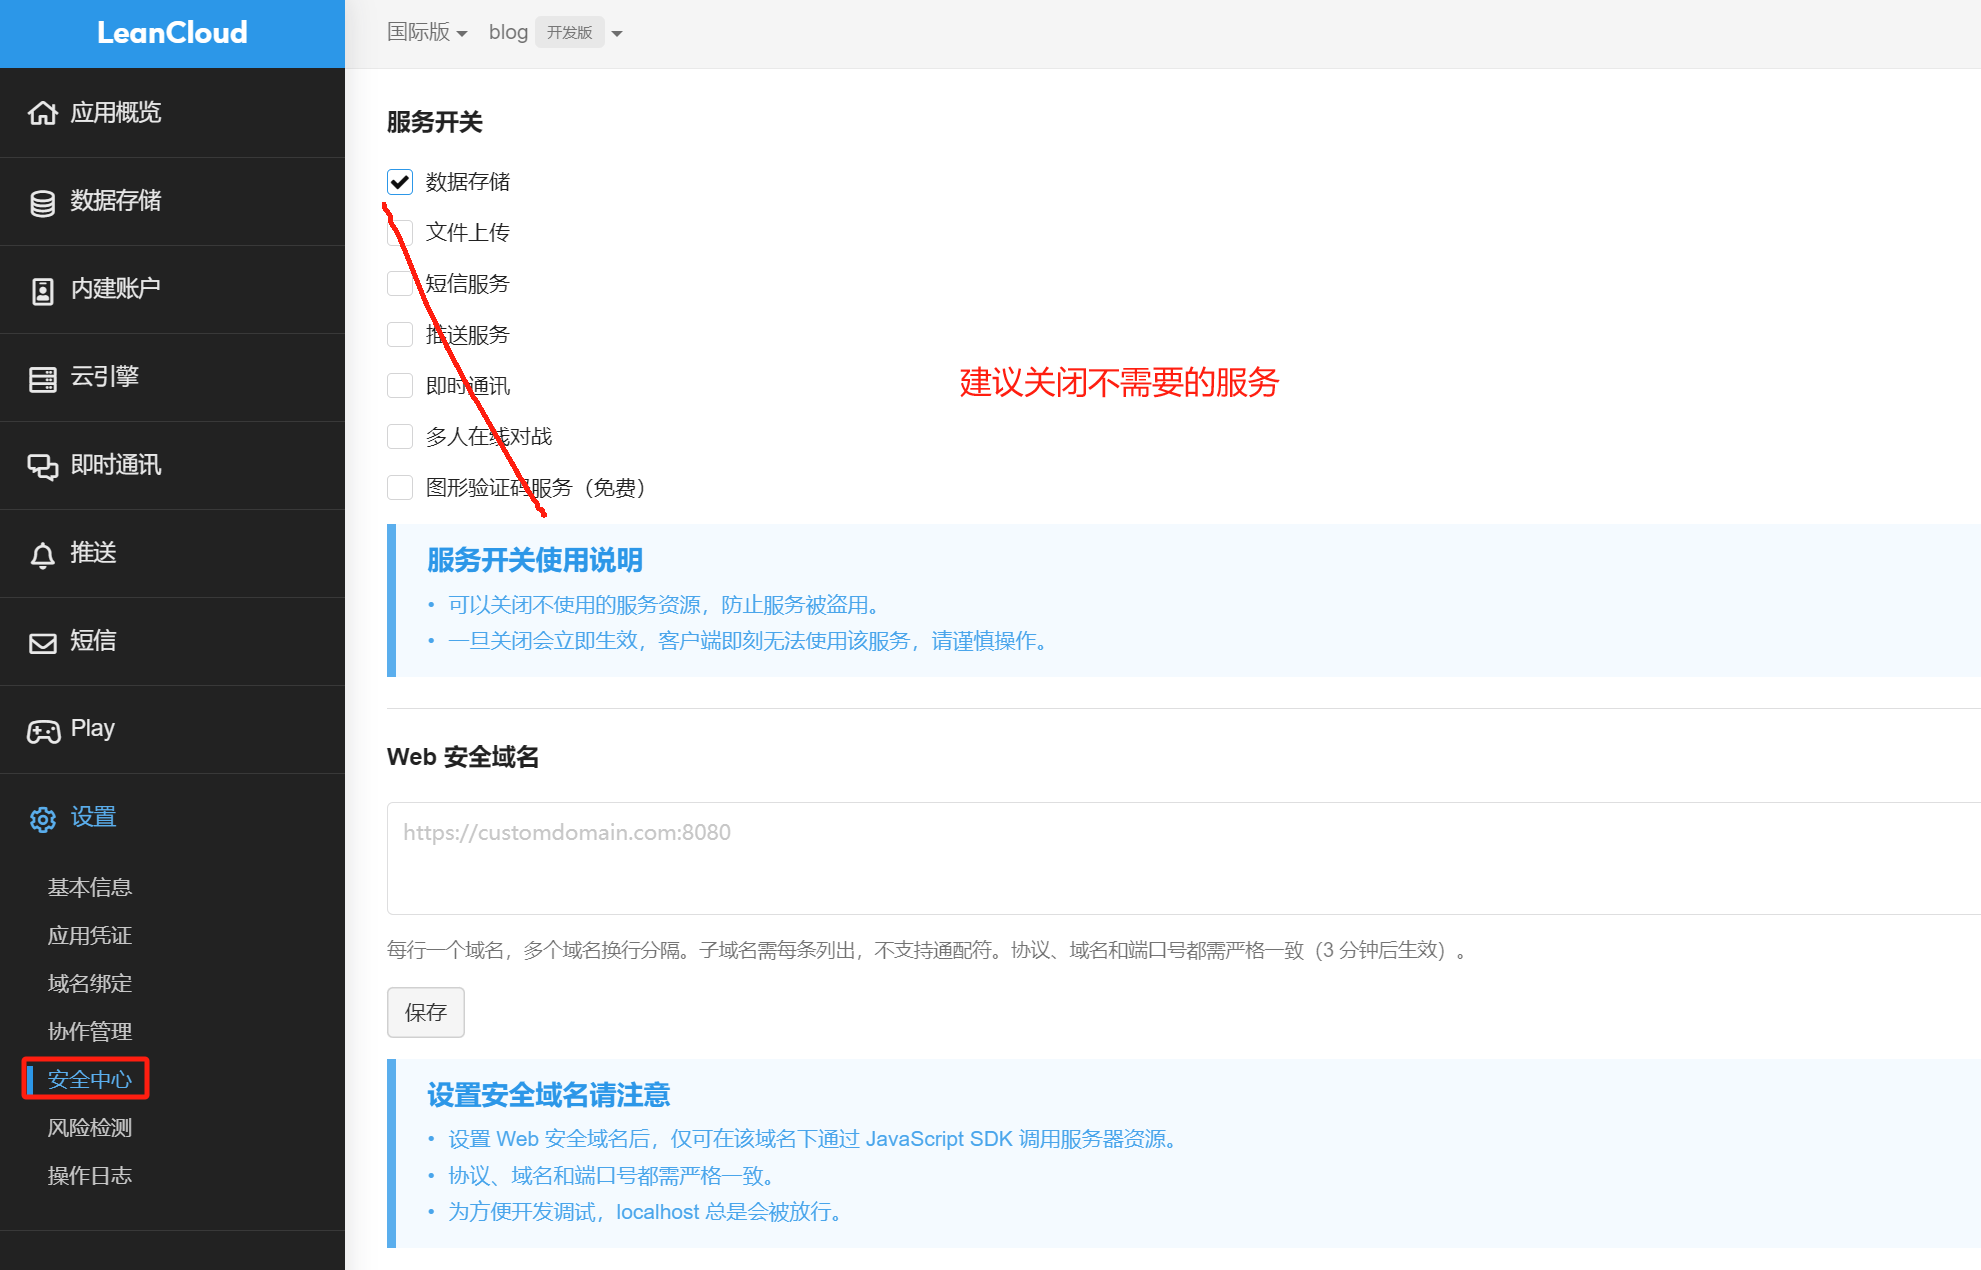Disable the 数据存储 service checkbox
The image size is (1981, 1270).
pyautogui.click(x=400, y=181)
